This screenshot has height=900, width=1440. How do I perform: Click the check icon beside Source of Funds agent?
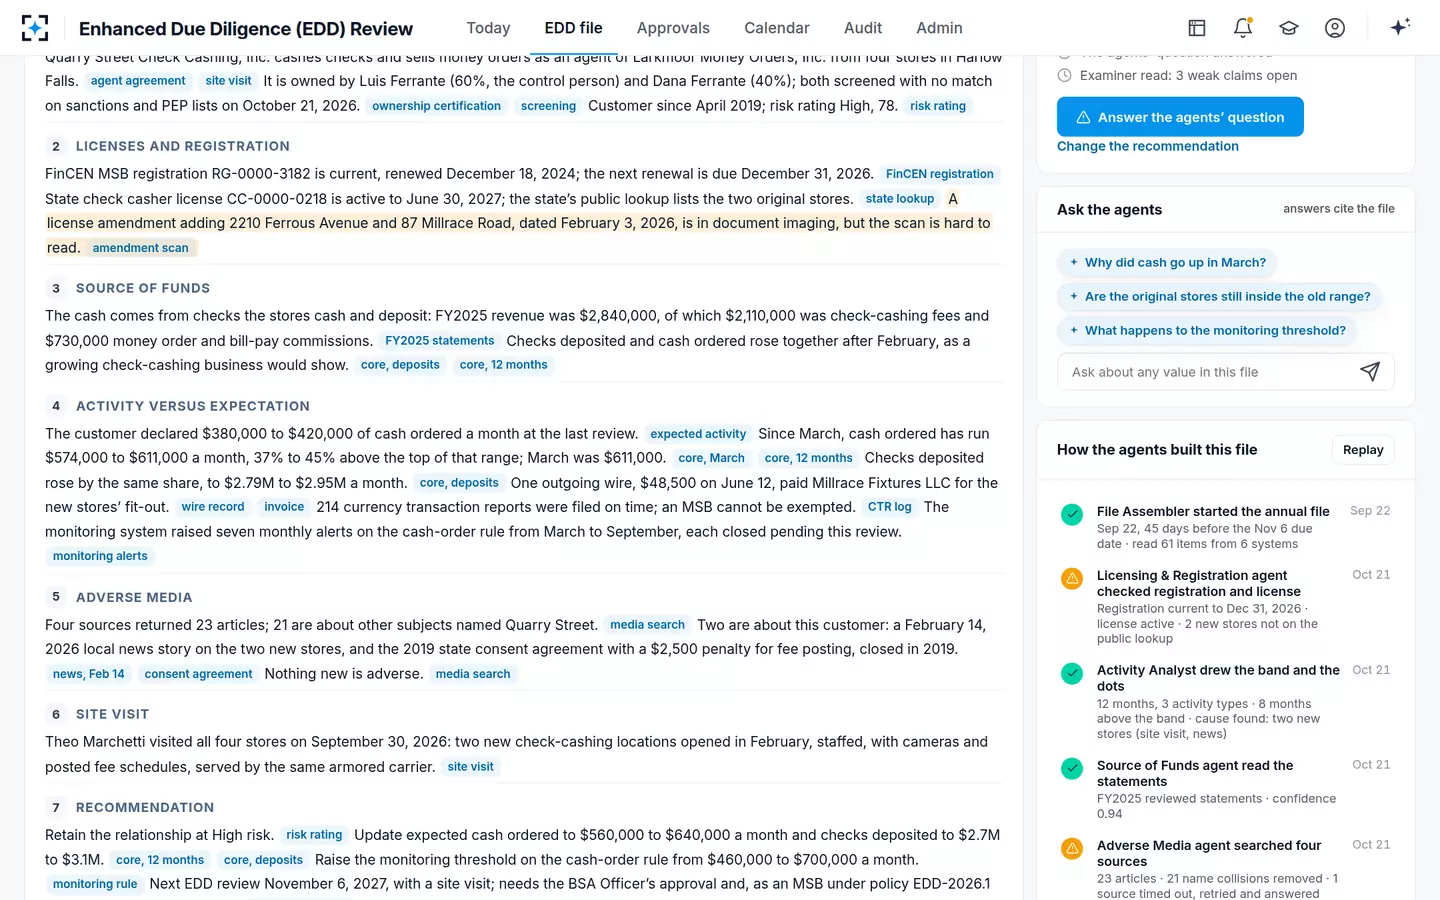1072,768
